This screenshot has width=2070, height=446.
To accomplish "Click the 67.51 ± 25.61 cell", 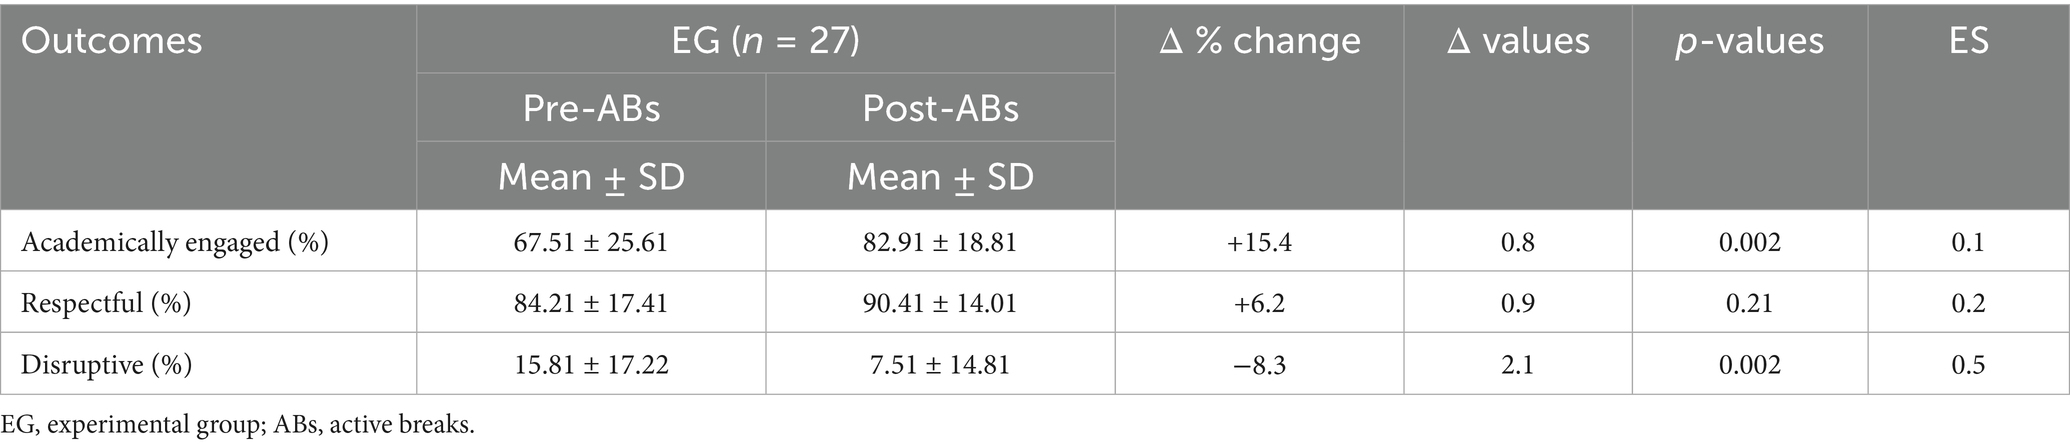I will click(591, 242).
